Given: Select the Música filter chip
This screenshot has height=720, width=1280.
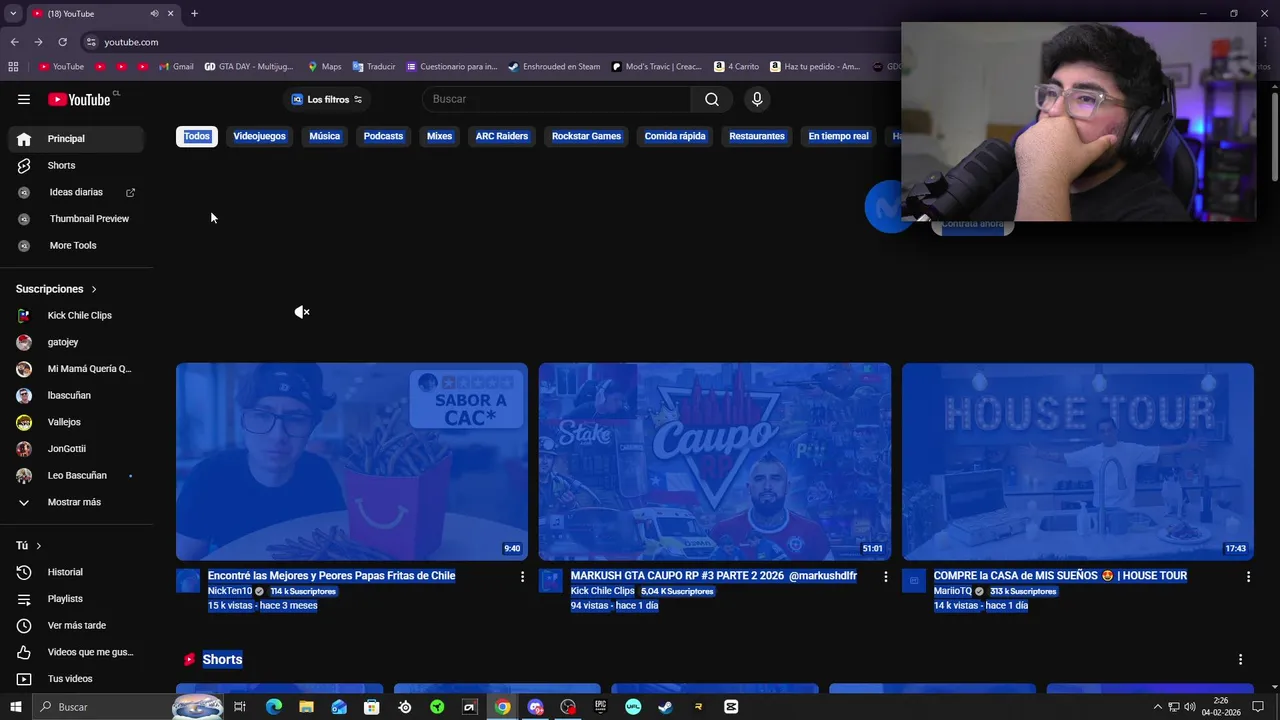Looking at the screenshot, I should [x=324, y=136].
